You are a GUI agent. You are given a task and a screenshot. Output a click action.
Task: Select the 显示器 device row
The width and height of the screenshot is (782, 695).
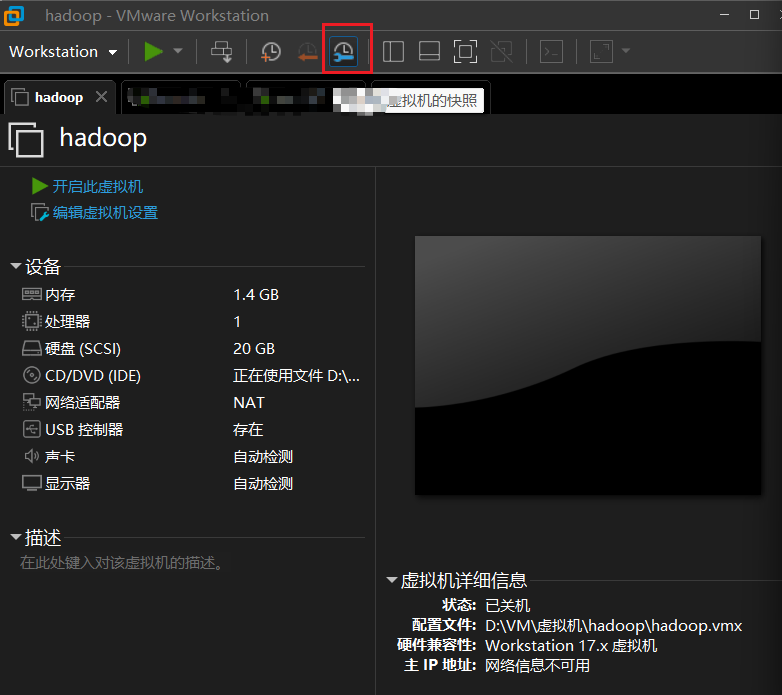[192, 483]
